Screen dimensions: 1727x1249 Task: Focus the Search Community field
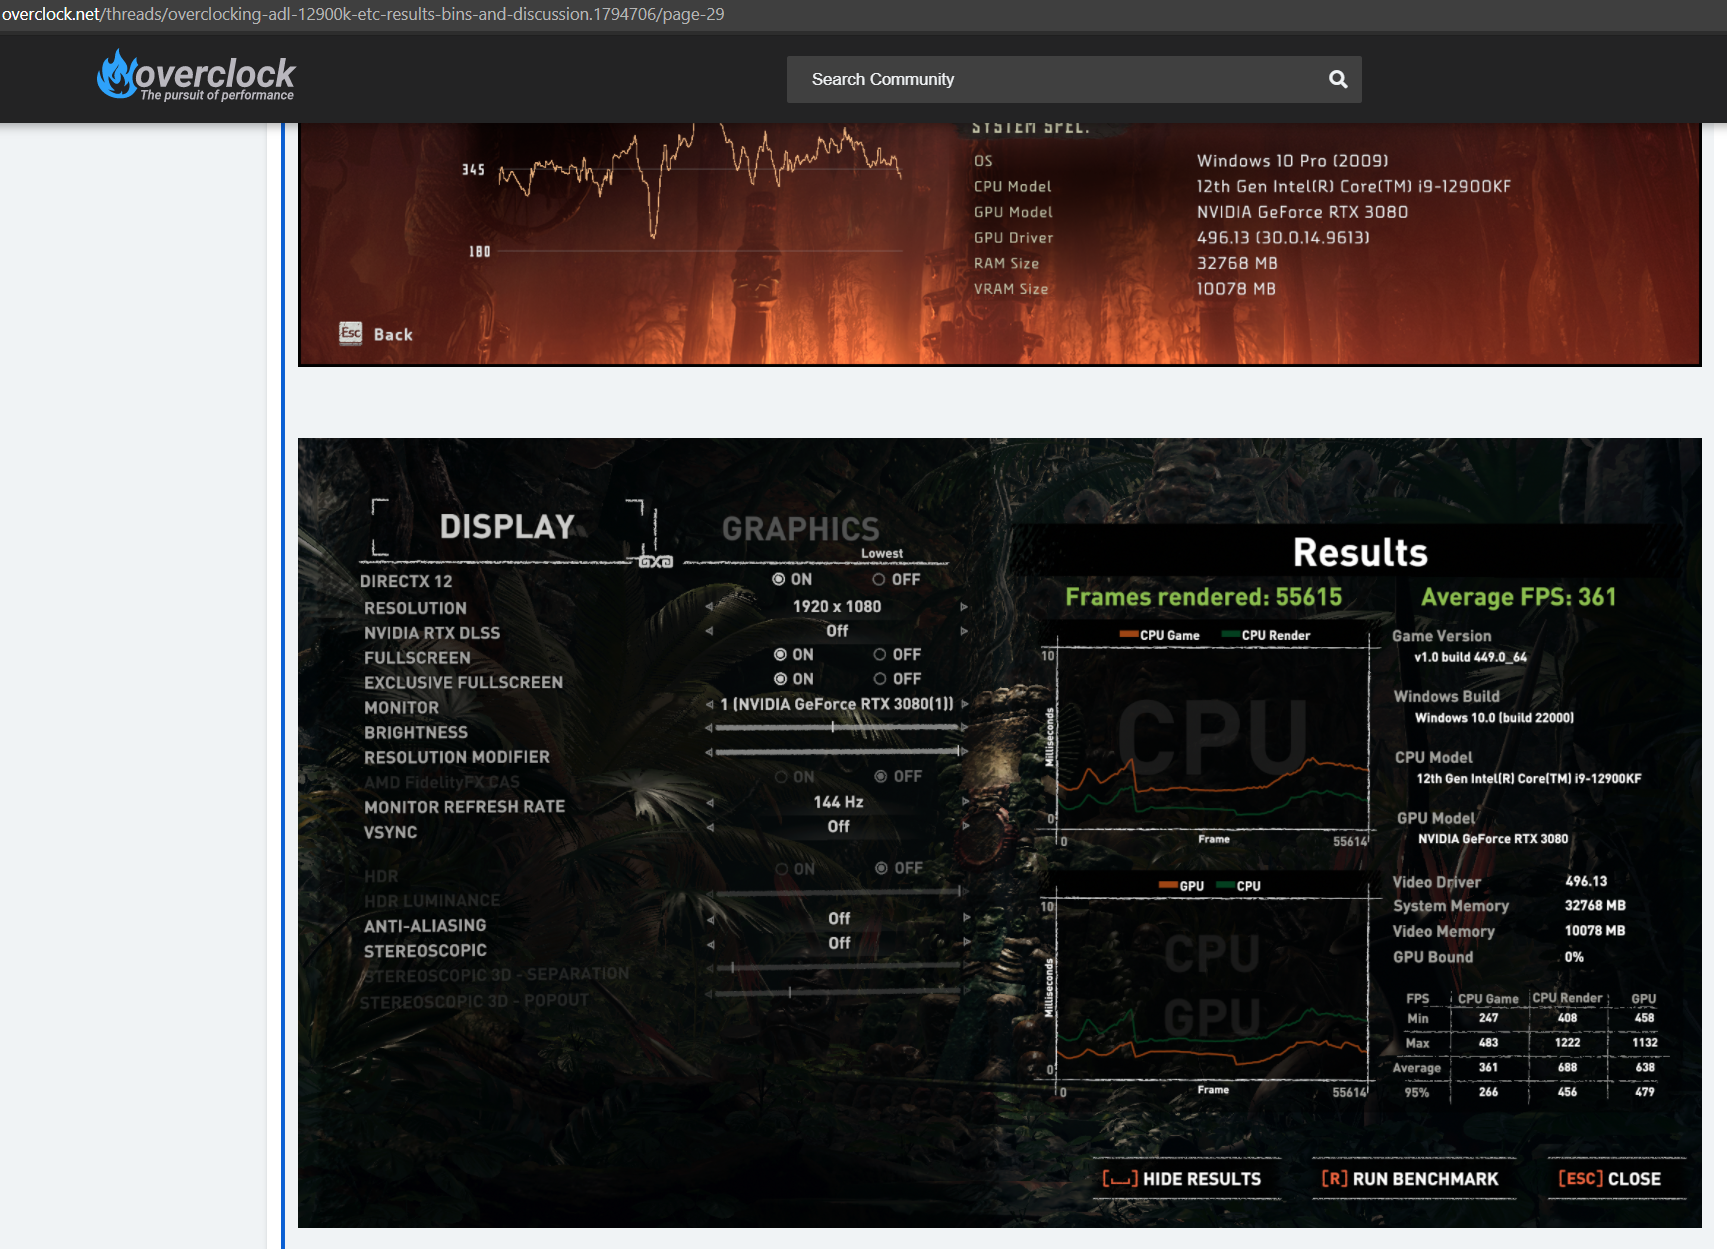[1074, 79]
